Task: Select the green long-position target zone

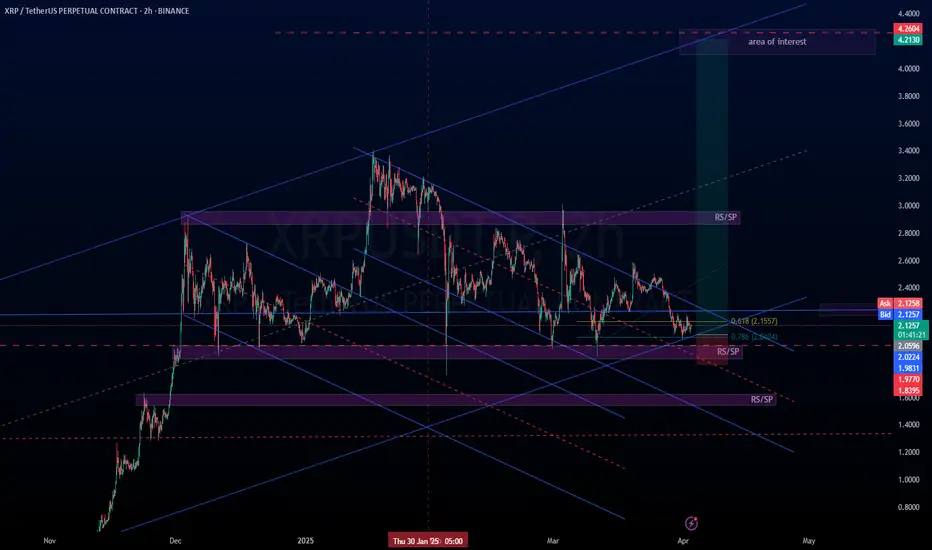Action: [x=712, y=187]
